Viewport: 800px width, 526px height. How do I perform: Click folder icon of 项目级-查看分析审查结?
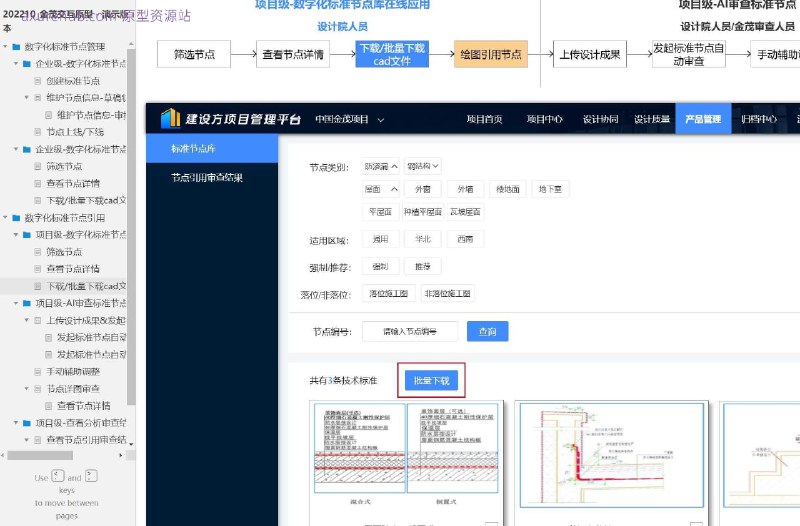(27, 423)
